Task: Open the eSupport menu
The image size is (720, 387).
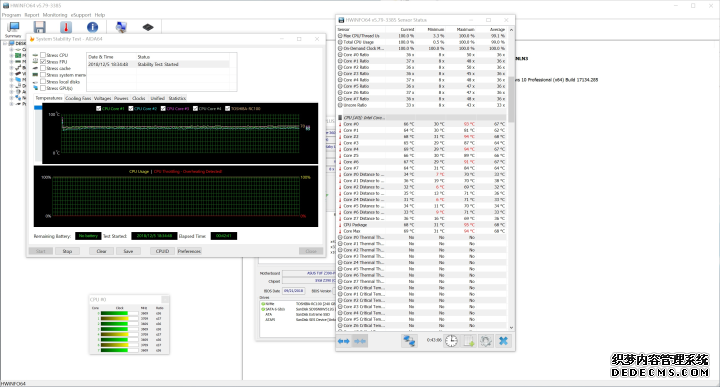Action: point(81,15)
